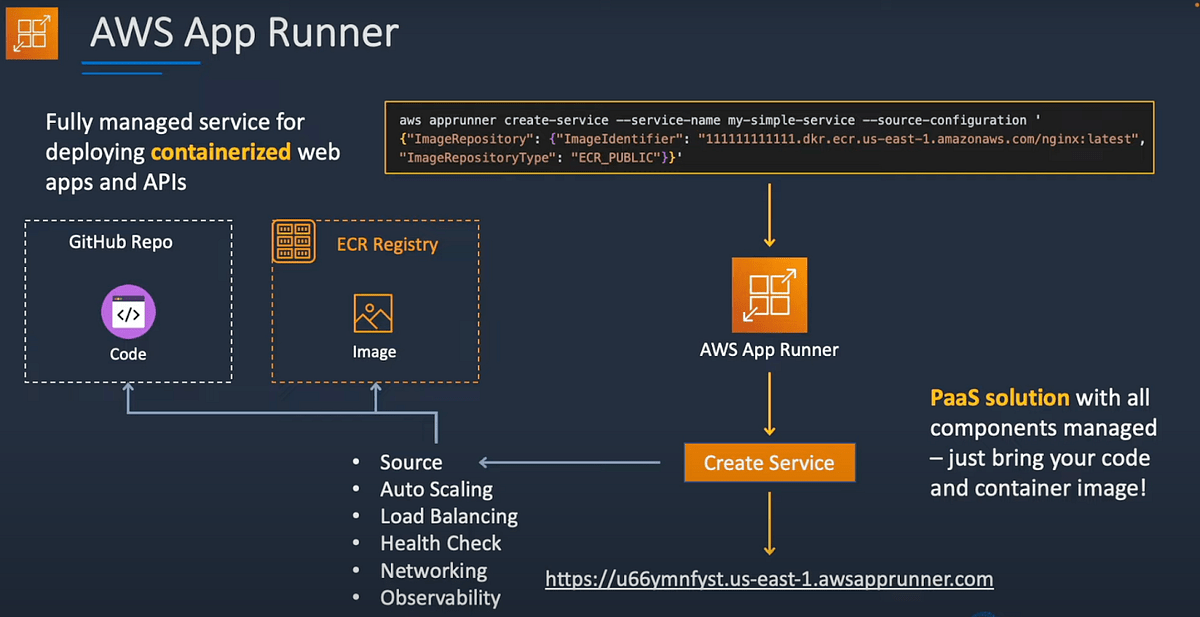Select the AWS App Runner service icon in the diagram

(768, 296)
